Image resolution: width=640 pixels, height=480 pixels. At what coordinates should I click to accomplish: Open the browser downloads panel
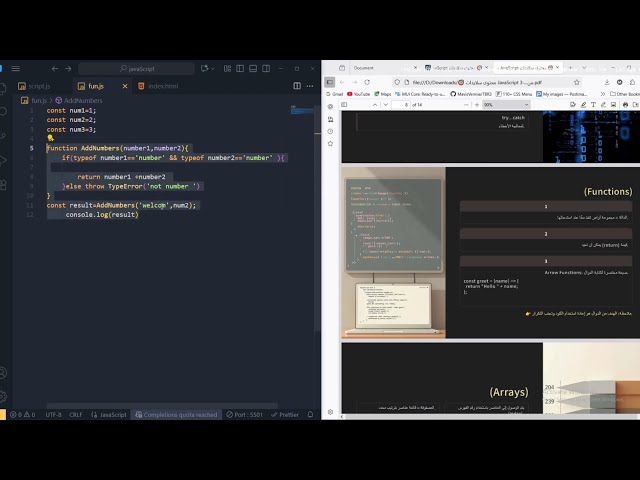pos(607,82)
